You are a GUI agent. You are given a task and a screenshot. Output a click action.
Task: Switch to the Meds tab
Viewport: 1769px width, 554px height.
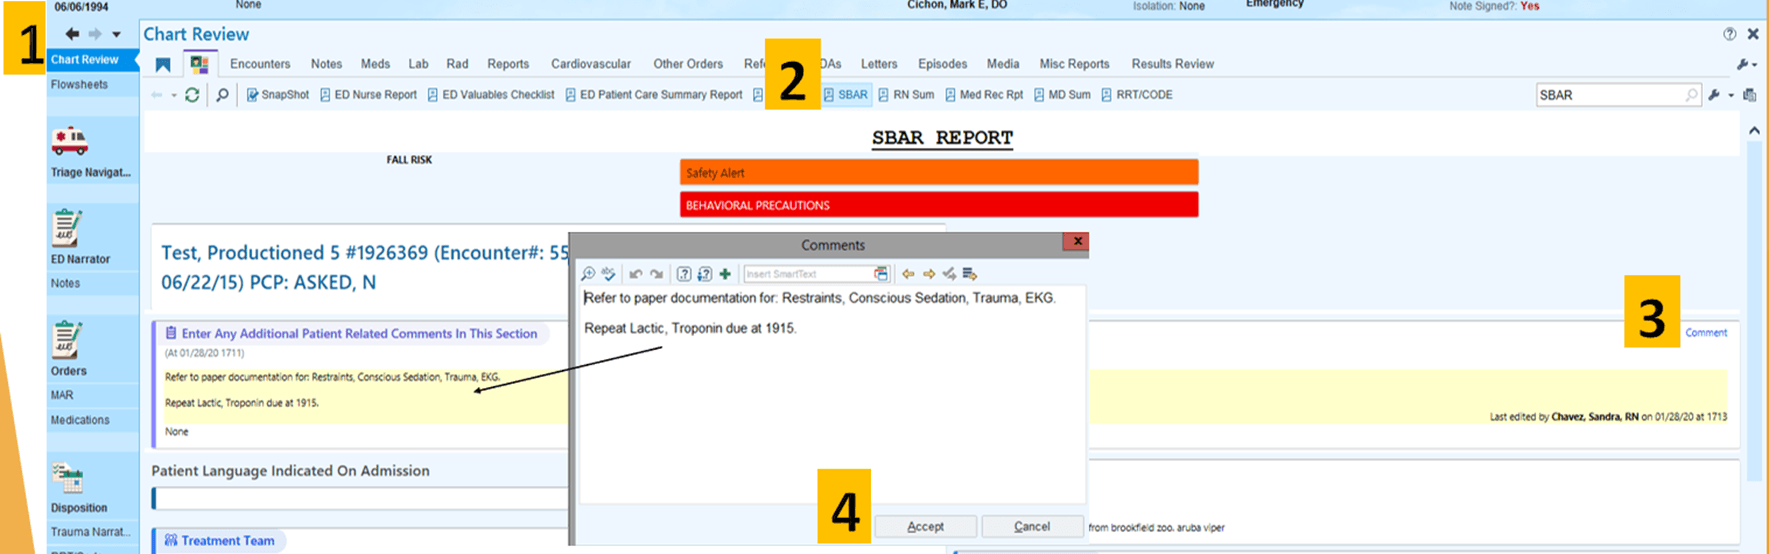point(375,64)
